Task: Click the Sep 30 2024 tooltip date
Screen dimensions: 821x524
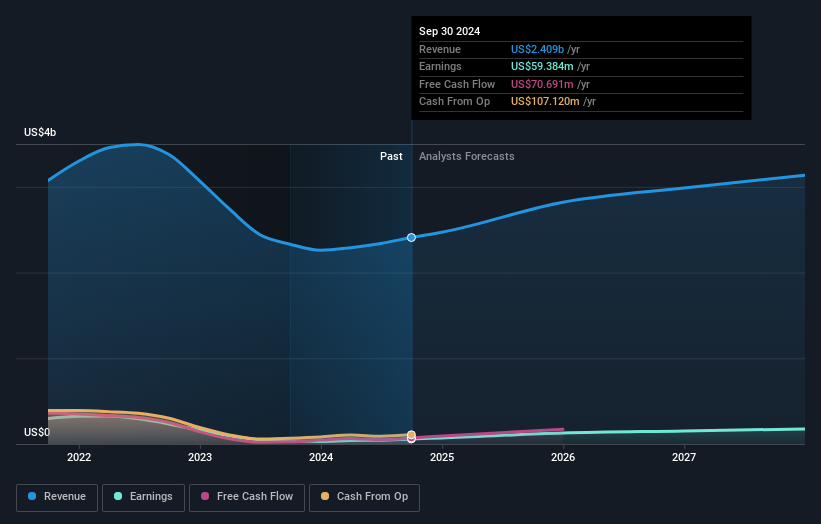Action: 449,31
